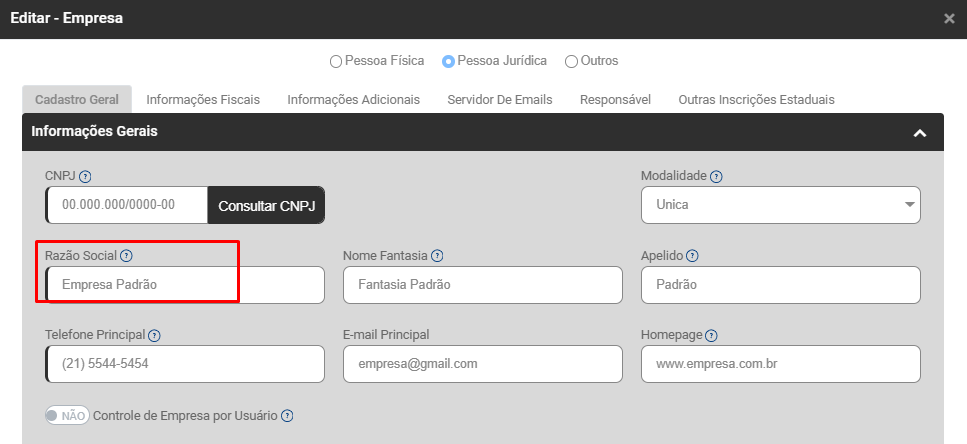Click the Homepage help icon
This screenshot has width=967, height=444.
[x=711, y=336]
